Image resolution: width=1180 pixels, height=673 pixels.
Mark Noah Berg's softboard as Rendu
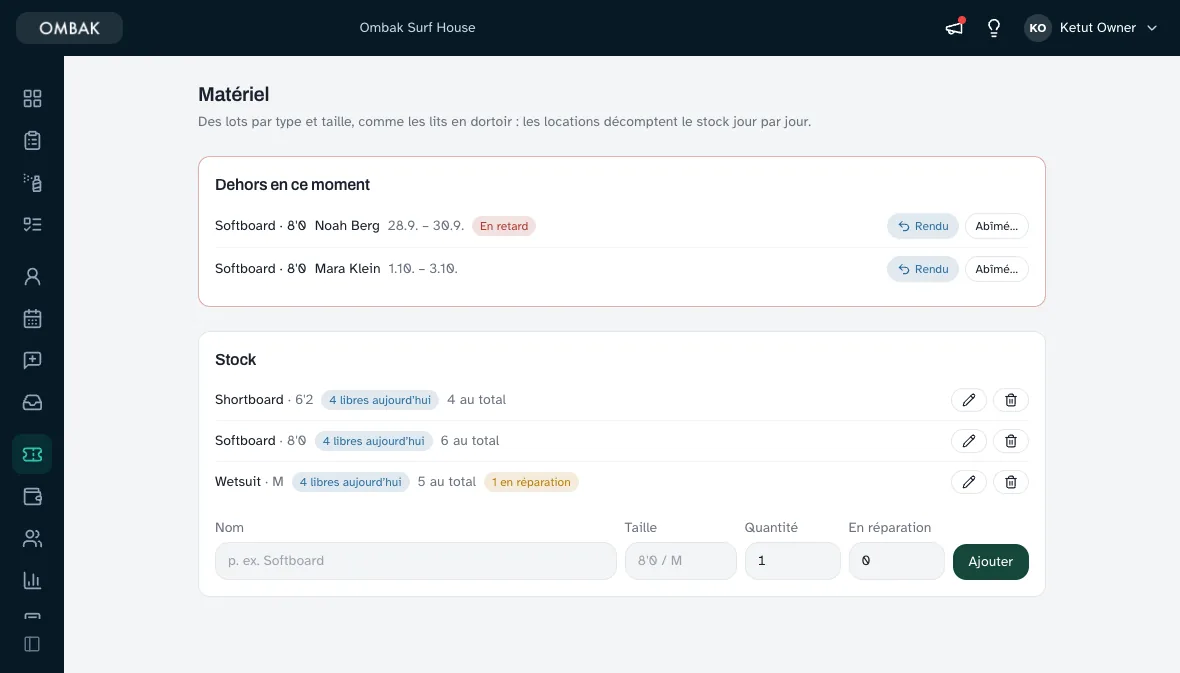[923, 226]
